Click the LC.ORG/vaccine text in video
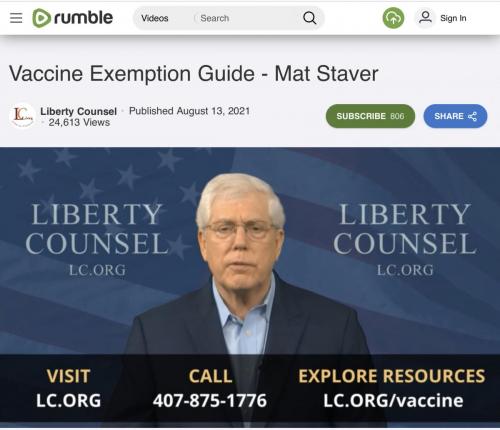This screenshot has width=500, height=430. click(x=393, y=400)
